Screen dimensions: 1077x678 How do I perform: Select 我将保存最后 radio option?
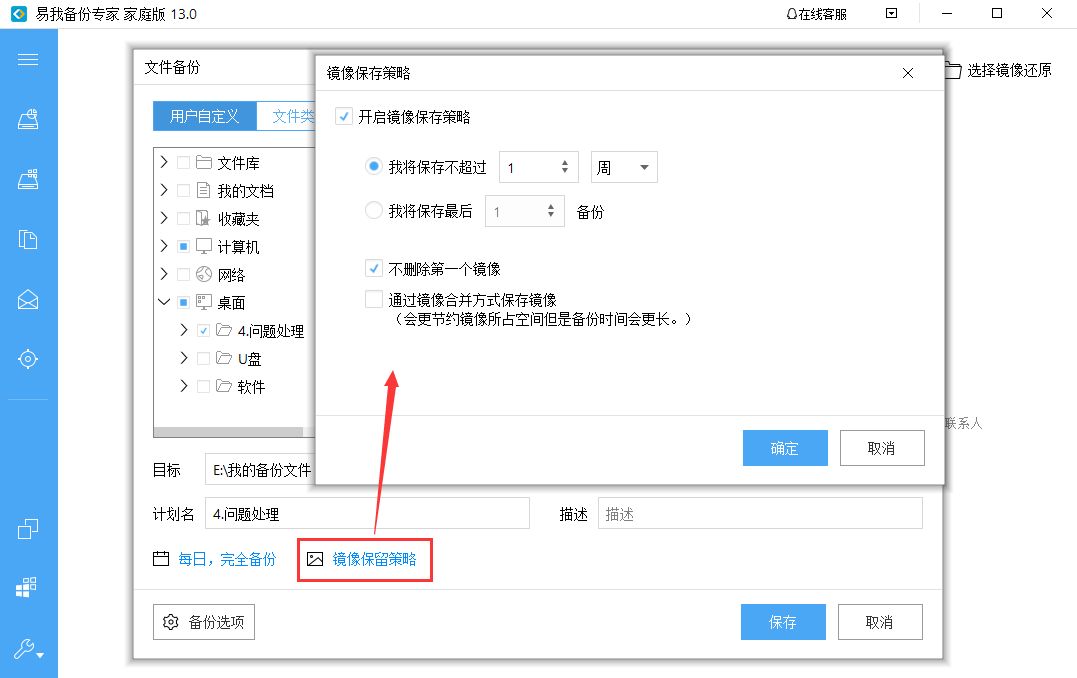374,210
